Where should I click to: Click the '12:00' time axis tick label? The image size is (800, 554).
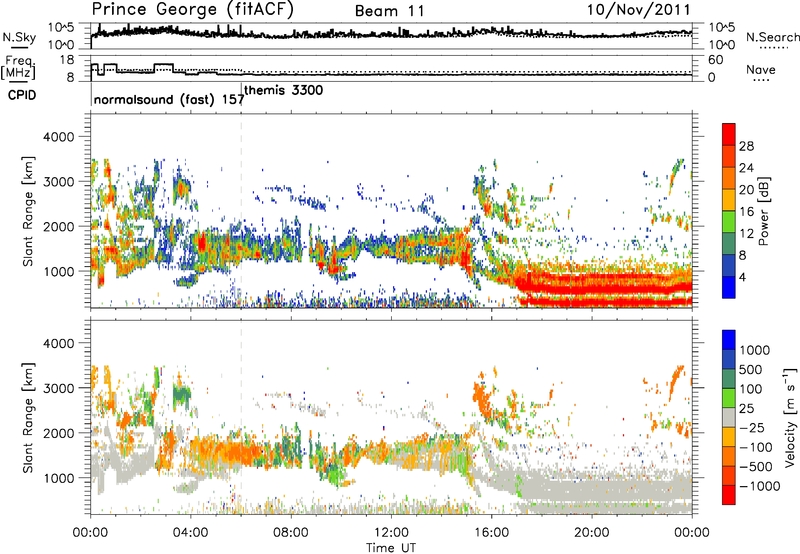tap(391, 533)
